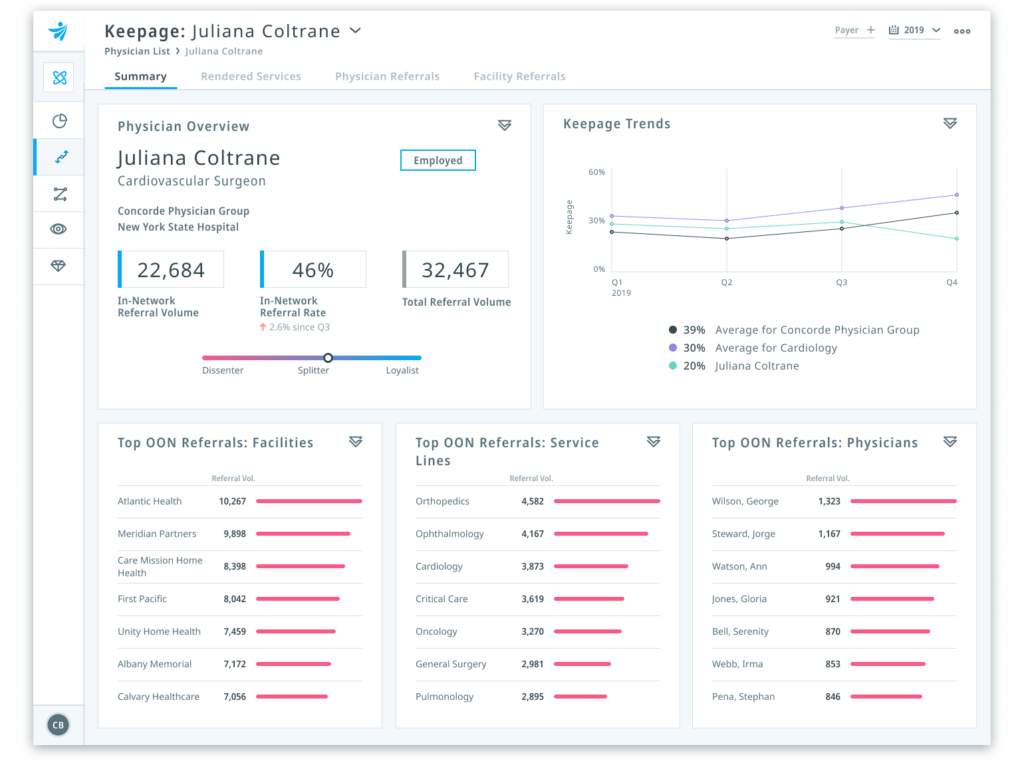1024x761 pixels.
Task: Open the zigzag pathways icon in the sidebar
Action: coord(59,194)
